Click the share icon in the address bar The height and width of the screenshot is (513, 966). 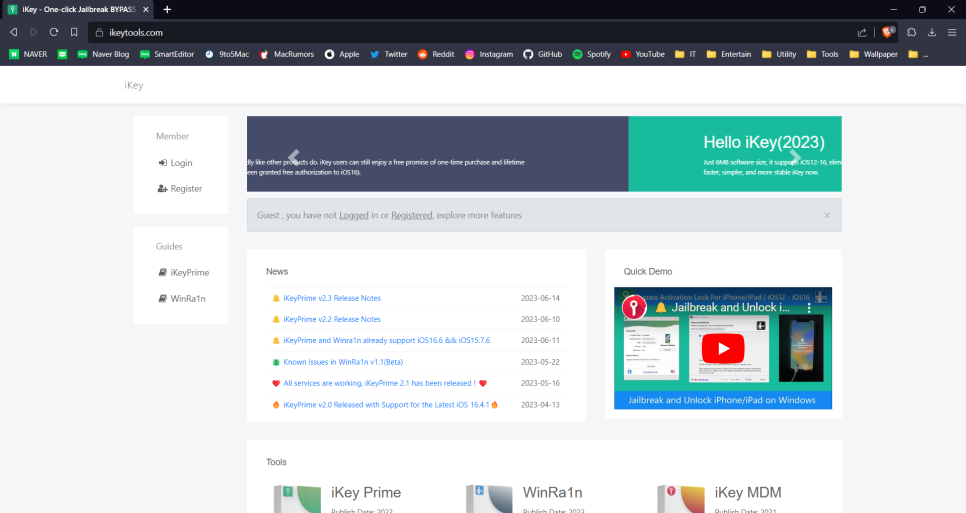click(x=862, y=33)
